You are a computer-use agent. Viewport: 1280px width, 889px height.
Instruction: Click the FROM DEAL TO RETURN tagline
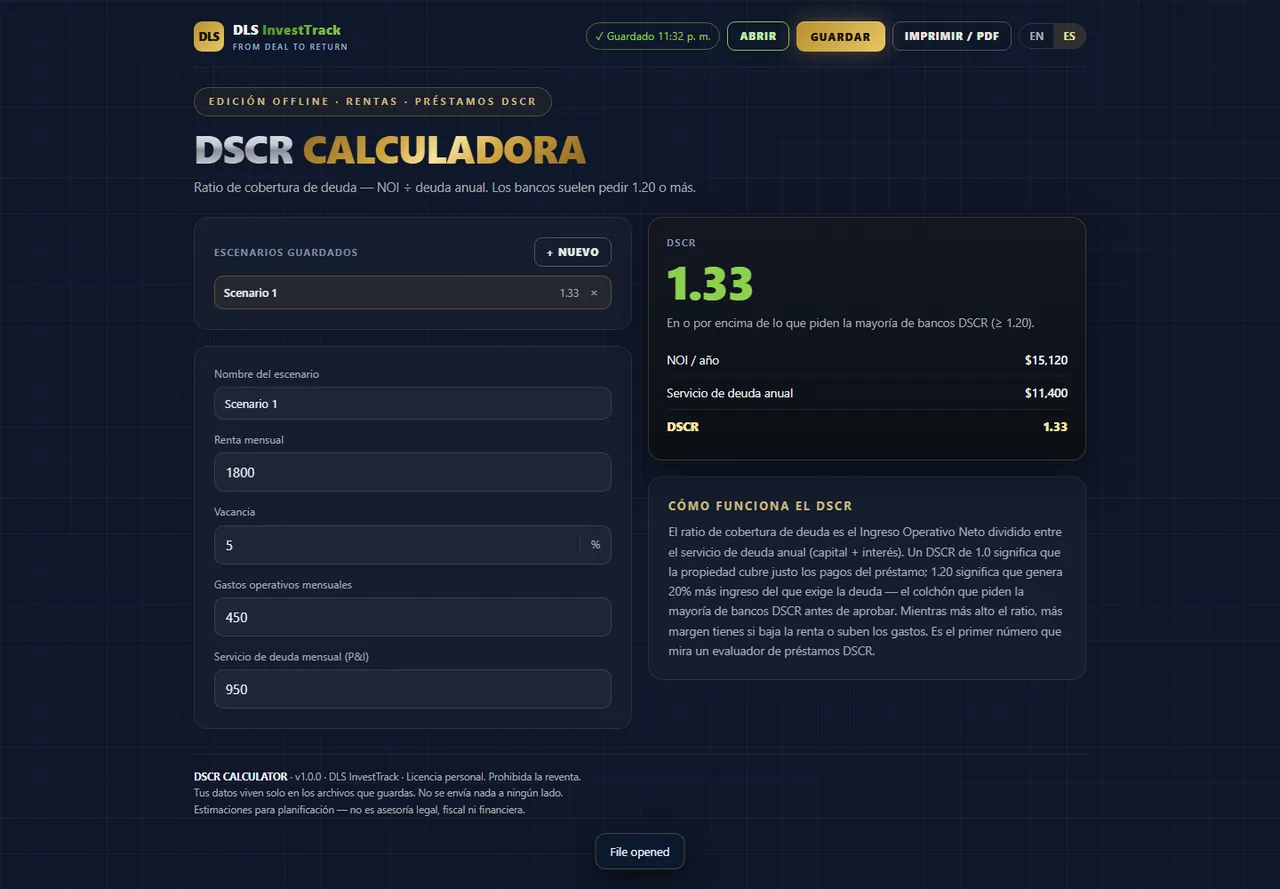click(290, 47)
